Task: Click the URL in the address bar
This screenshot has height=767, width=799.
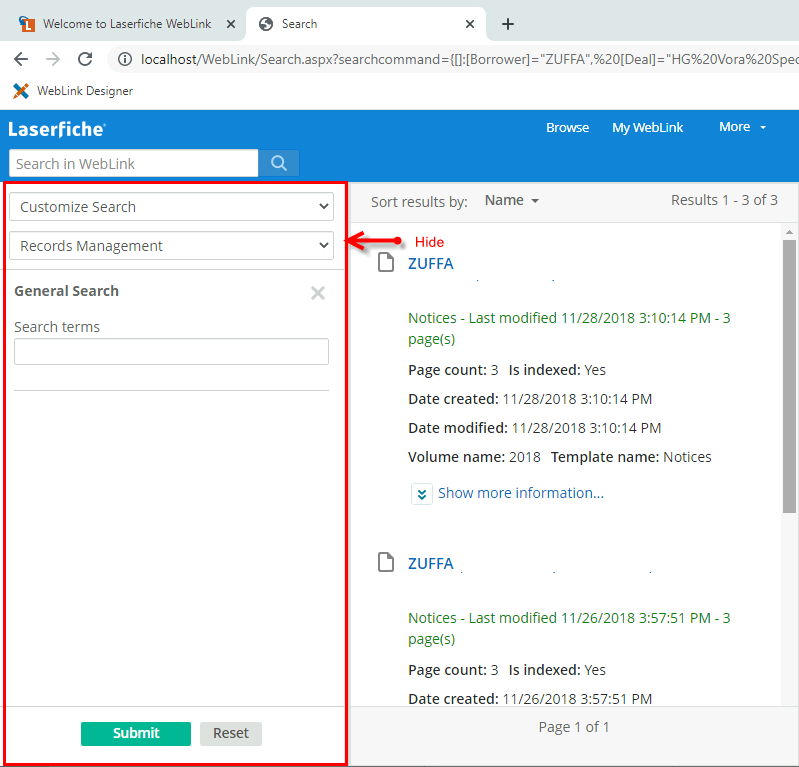Action: [469, 60]
